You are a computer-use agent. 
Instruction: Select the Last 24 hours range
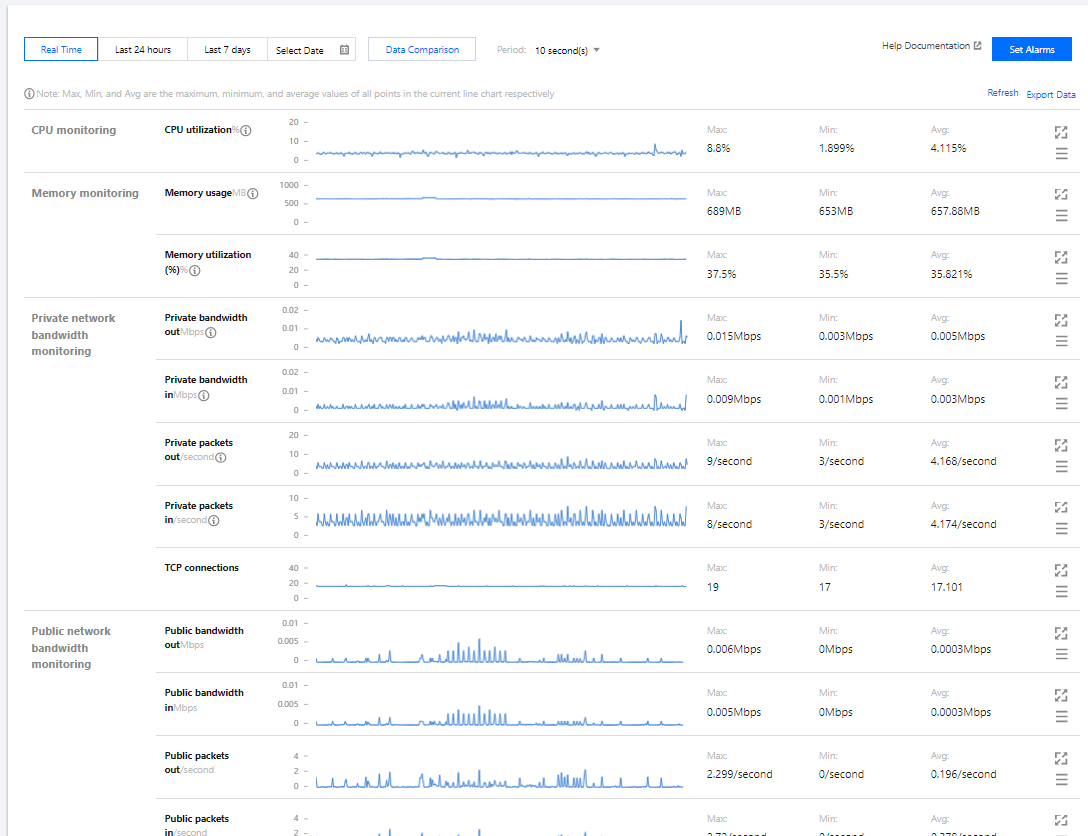[x=143, y=50]
